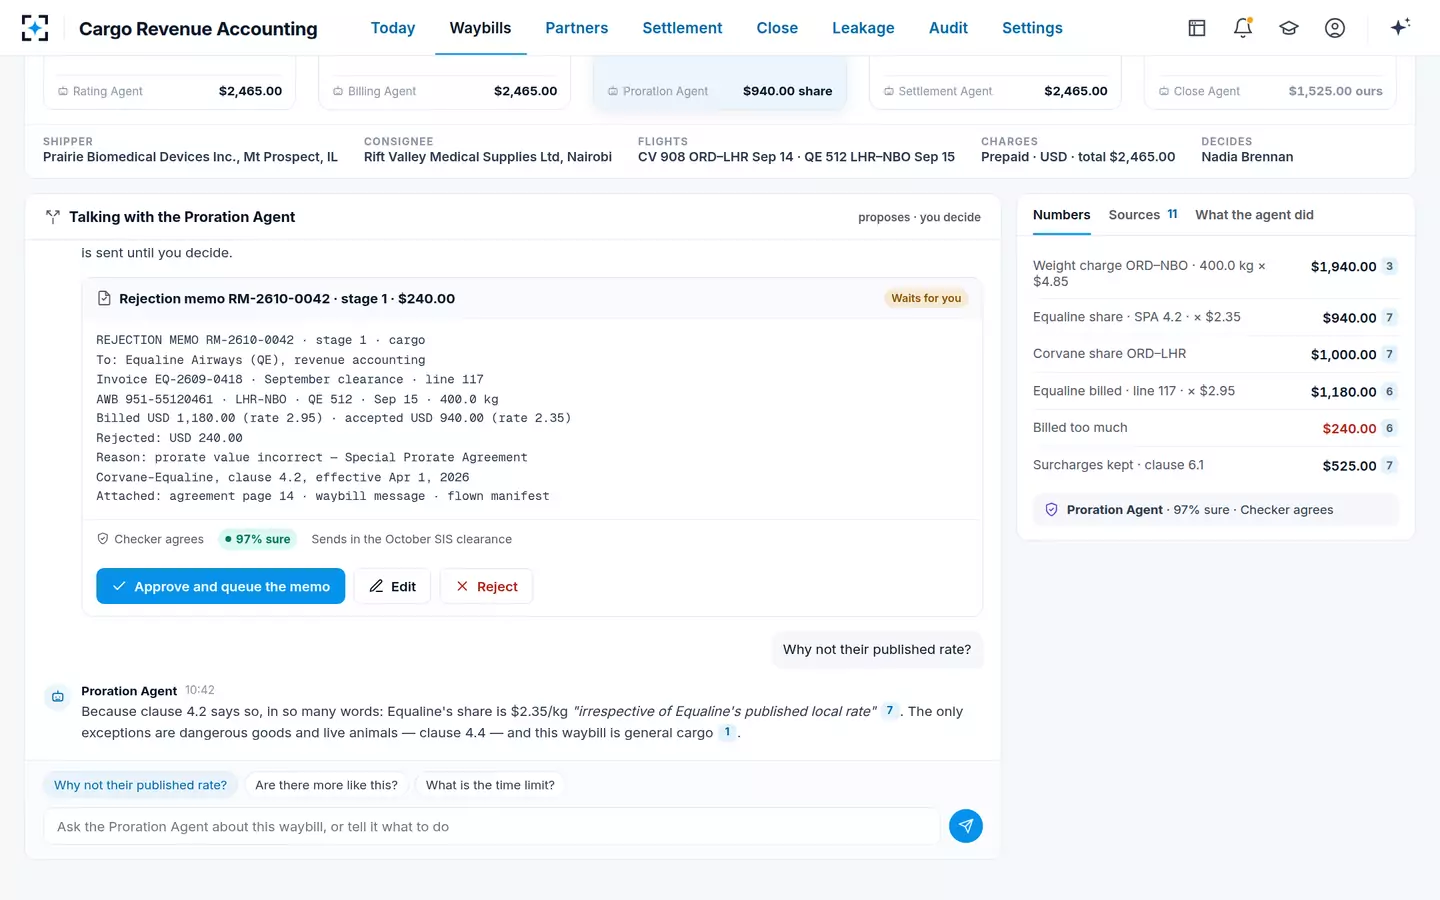Show the 'What the agent did' tab
Screen dimensions: 1440x900
1254,215
